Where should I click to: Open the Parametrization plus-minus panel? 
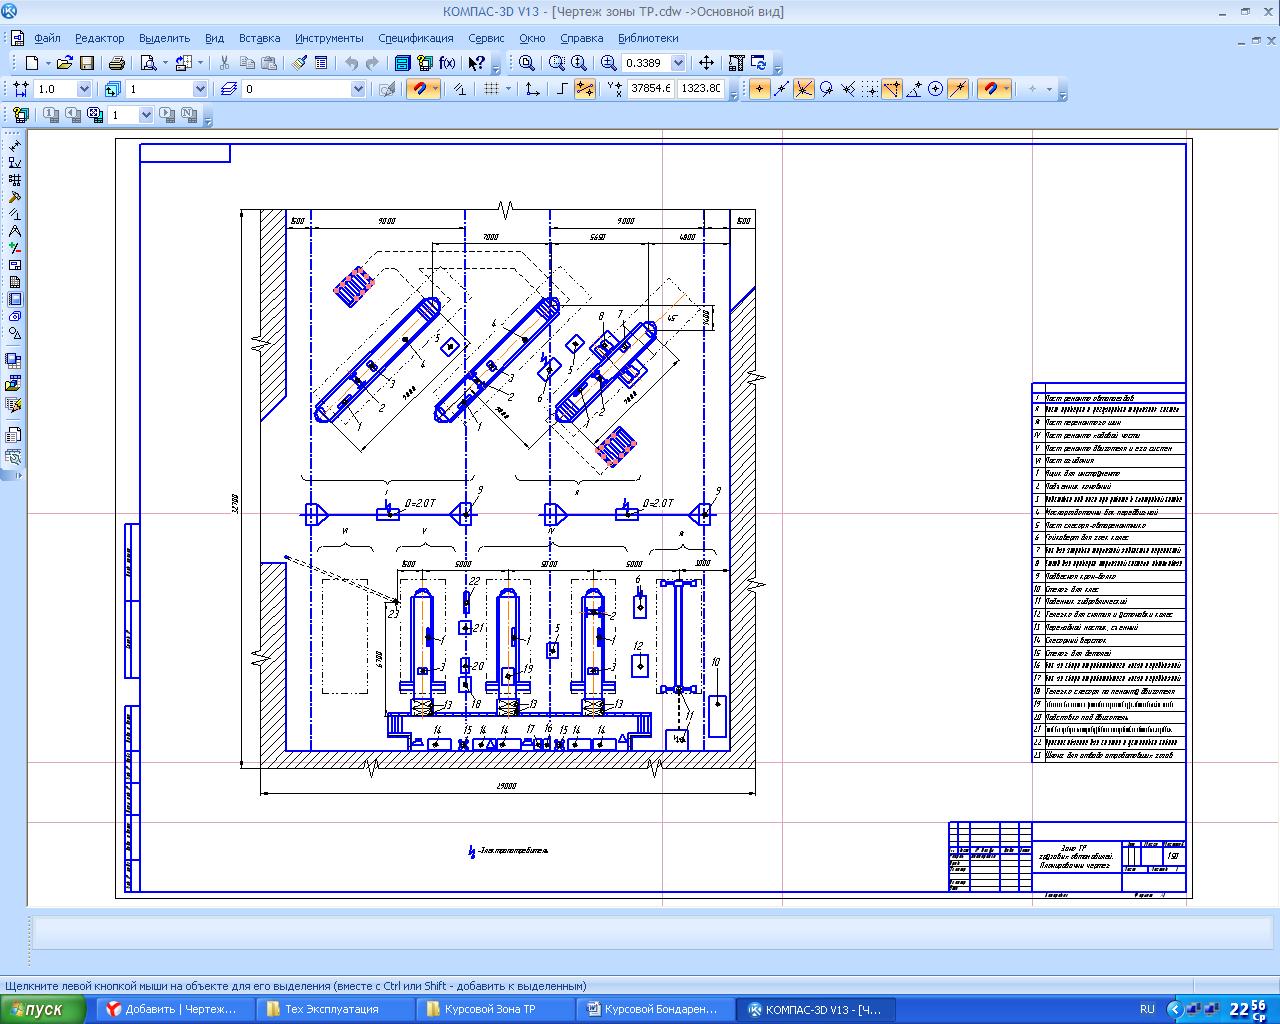coord(14,248)
